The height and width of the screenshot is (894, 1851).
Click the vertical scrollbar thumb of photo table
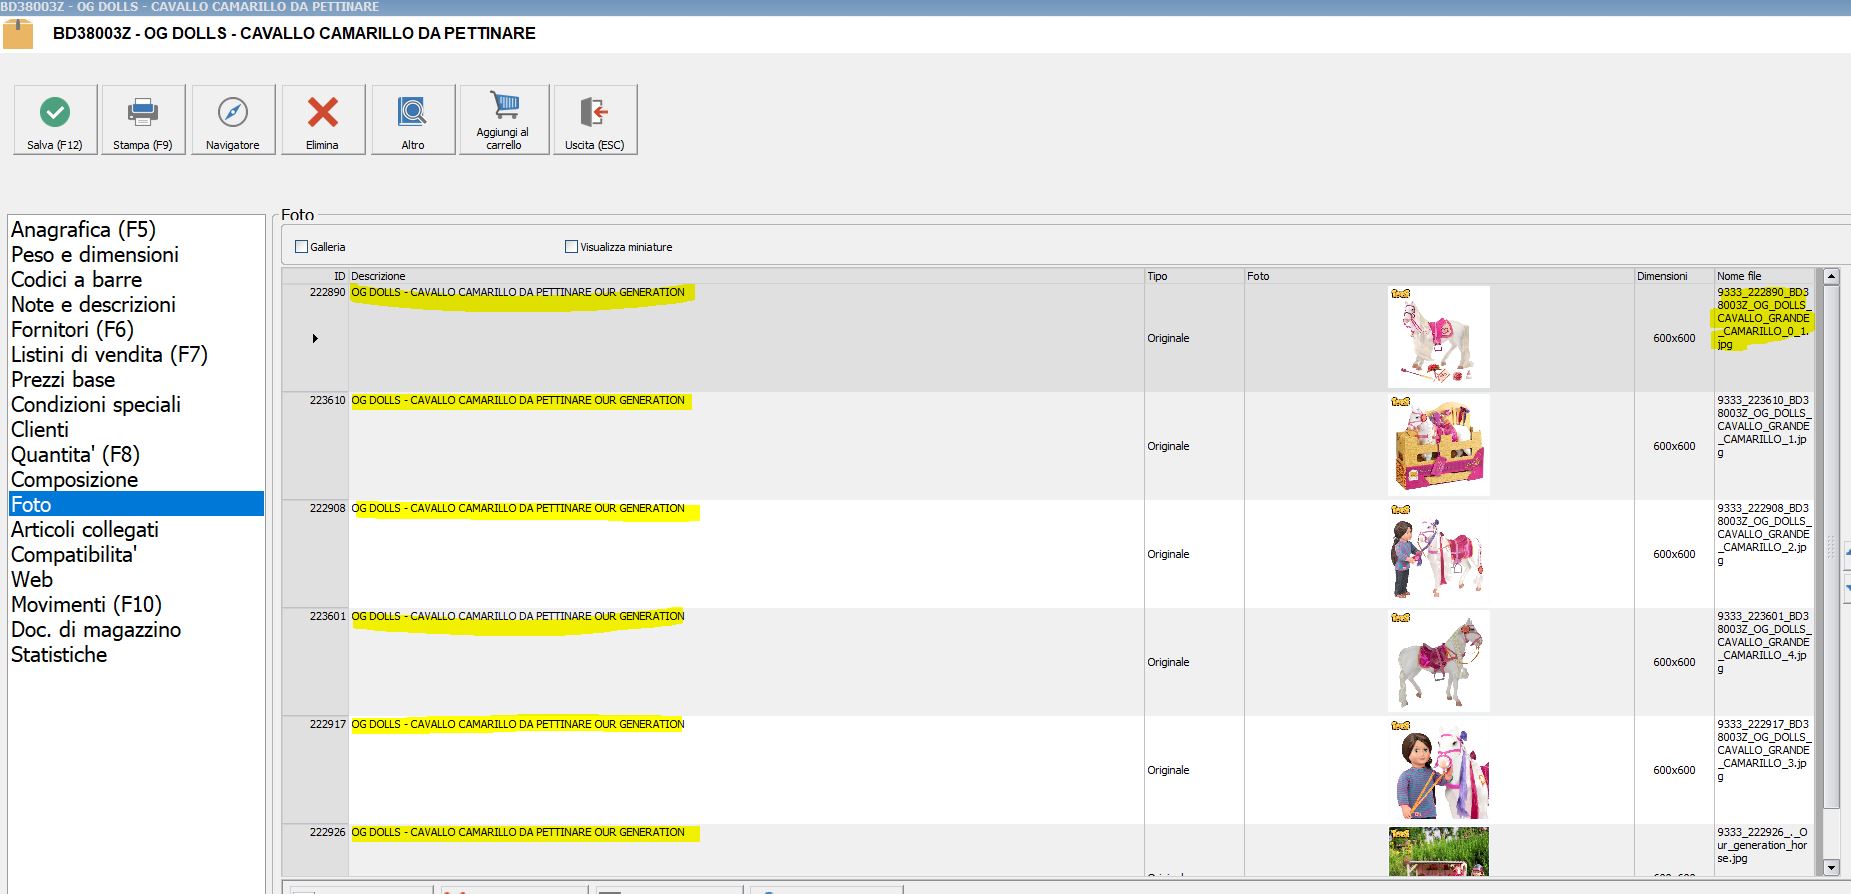1831,547
